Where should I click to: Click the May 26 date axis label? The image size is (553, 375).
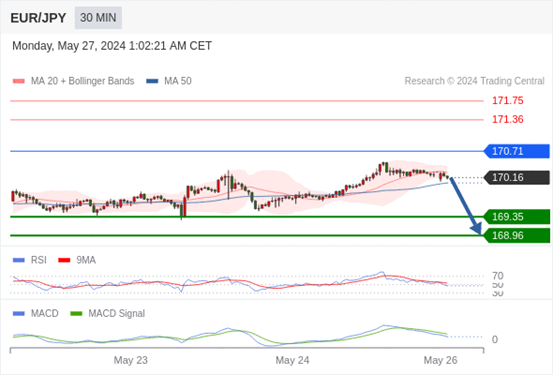[440, 360]
